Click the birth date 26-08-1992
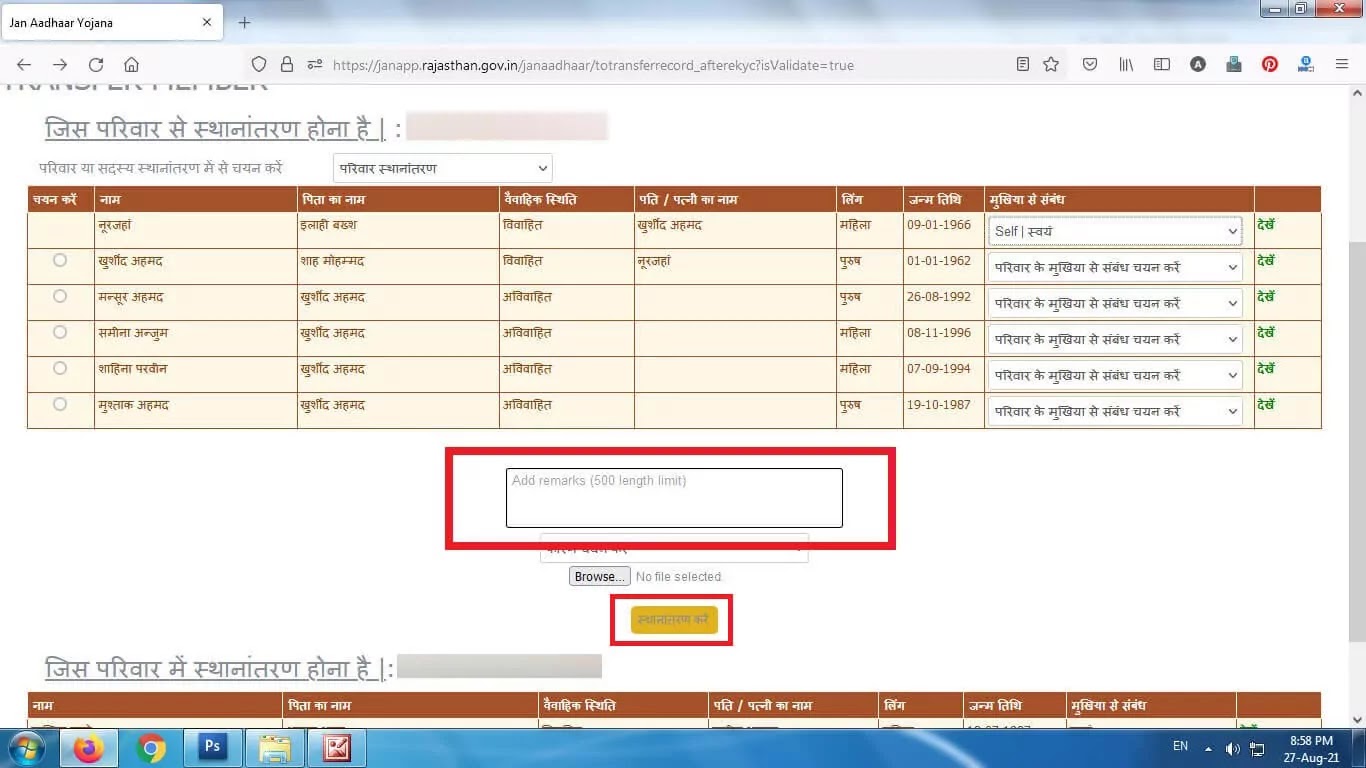1366x768 pixels. [x=939, y=297]
